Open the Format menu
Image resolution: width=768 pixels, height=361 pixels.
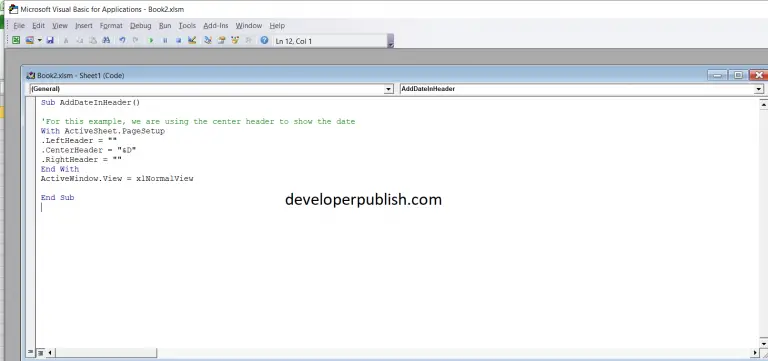point(111,25)
